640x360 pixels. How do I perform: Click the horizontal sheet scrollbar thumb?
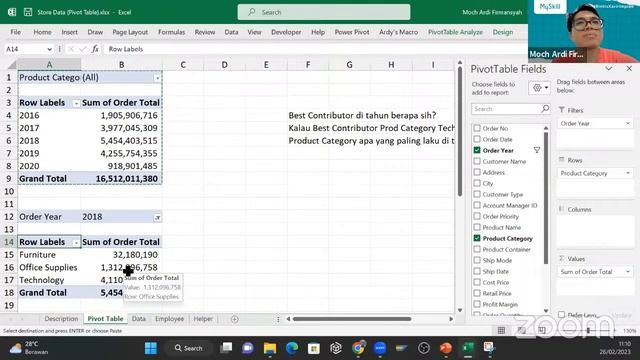pyautogui.click(x=352, y=319)
